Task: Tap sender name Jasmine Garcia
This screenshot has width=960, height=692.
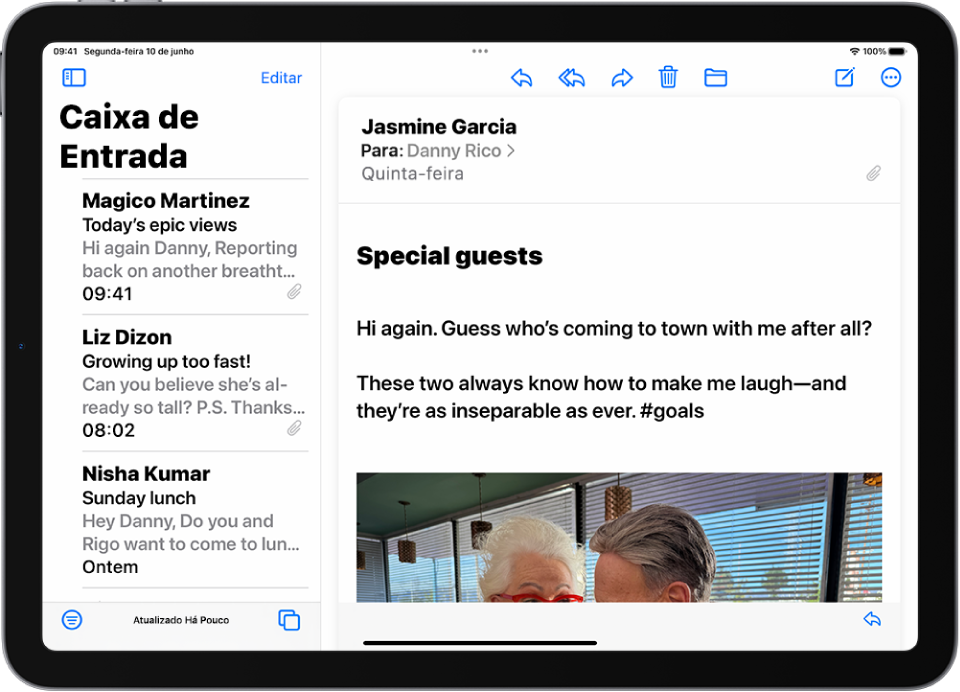Action: 439,127
